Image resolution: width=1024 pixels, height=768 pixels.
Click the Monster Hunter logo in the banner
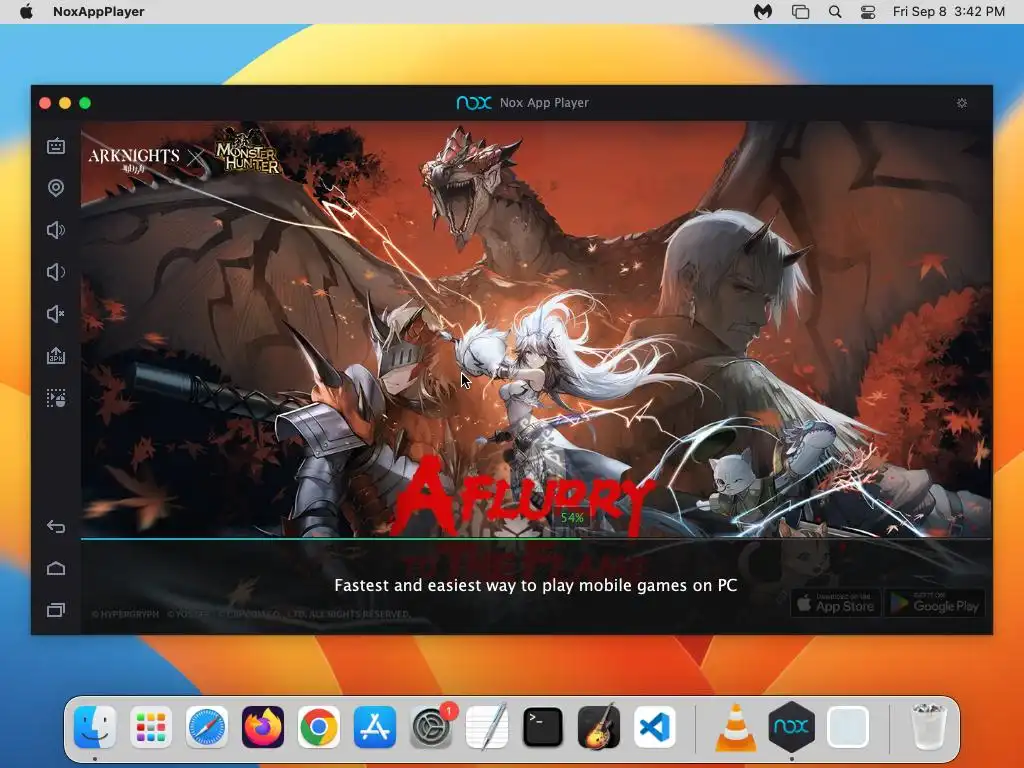(248, 154)
